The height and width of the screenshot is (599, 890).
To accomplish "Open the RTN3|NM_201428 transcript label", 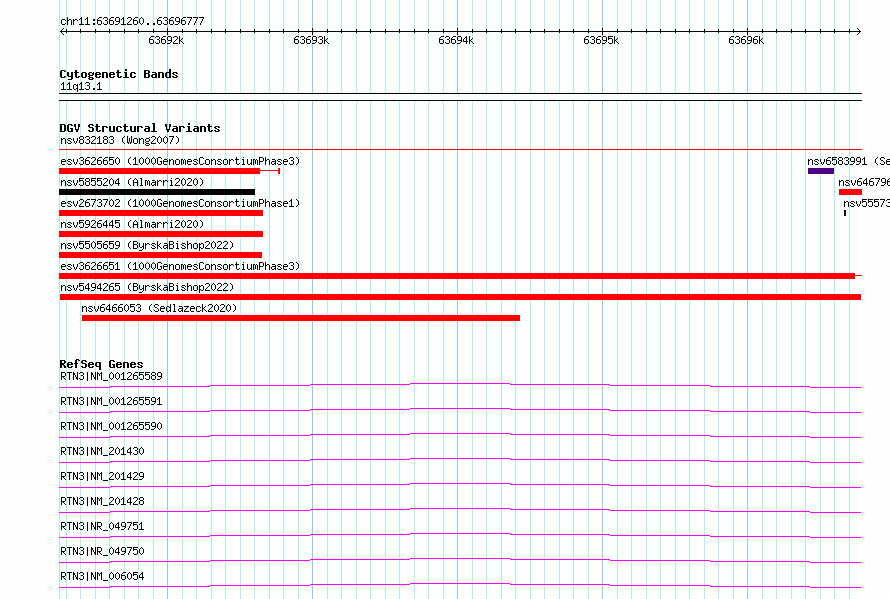I will (x=102, y=501).
